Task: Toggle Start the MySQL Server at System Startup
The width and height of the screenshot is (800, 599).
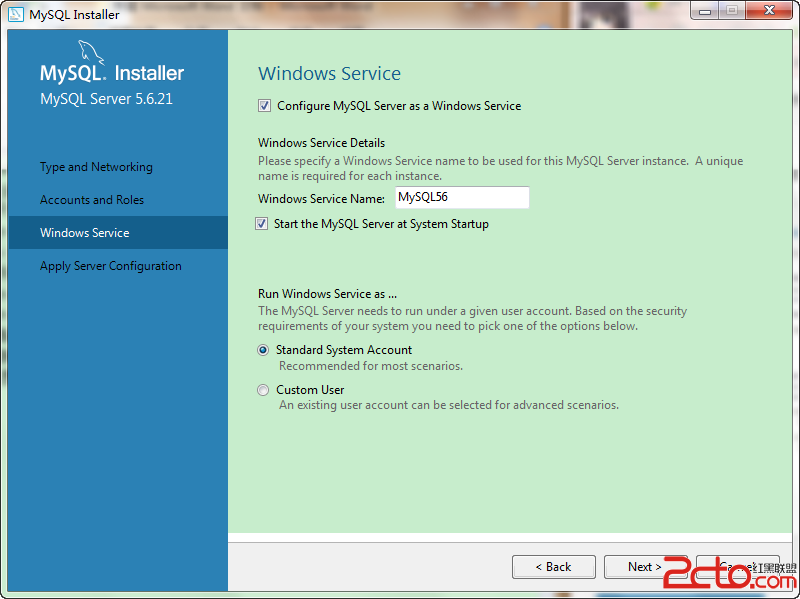Action: [261, 224]
